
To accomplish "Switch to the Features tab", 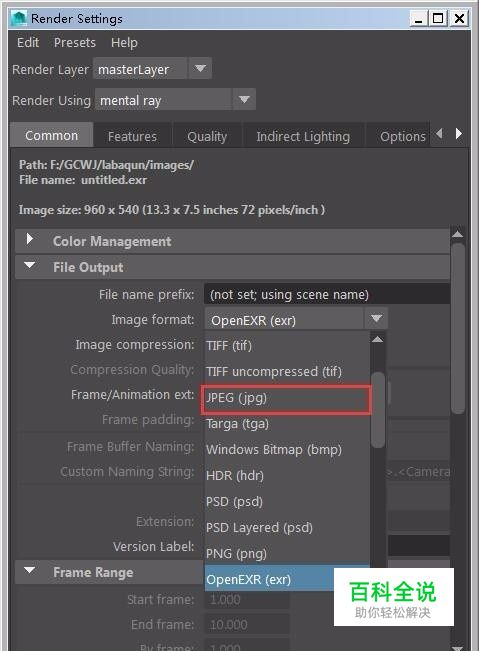I will point(132,136).
